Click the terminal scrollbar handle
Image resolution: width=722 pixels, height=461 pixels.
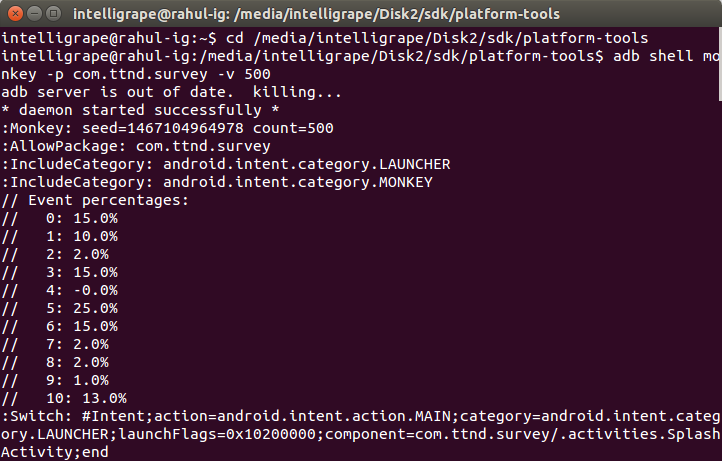click(720, 64)
